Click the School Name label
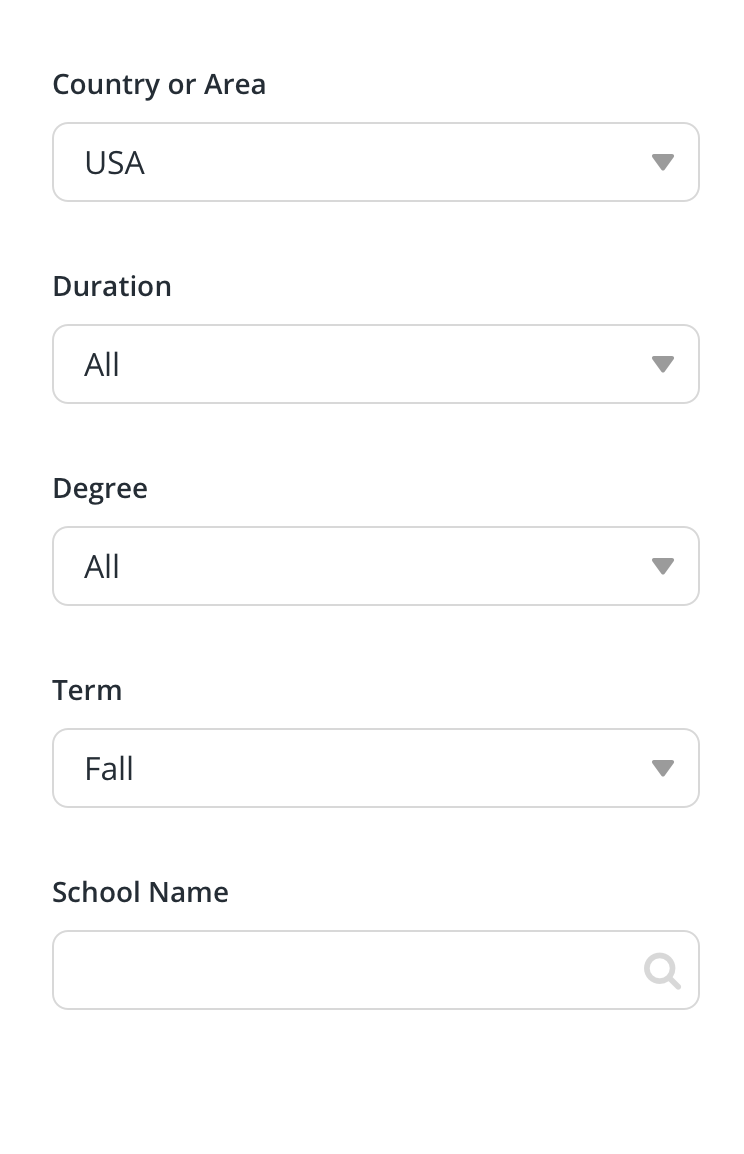 point(140,892)
